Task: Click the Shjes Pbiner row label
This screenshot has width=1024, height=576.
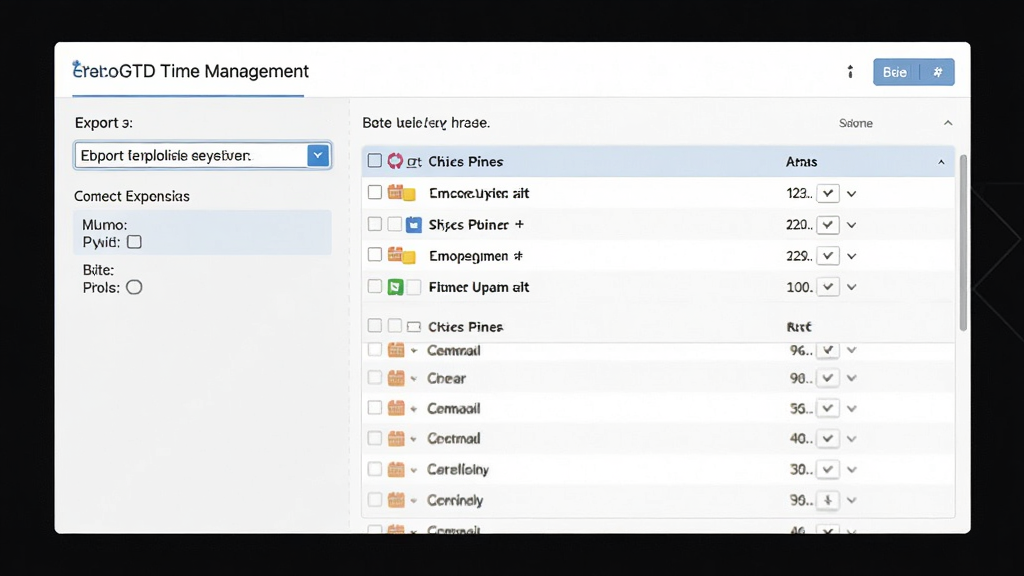Action: pyautogui.click(x=475, y=225)
